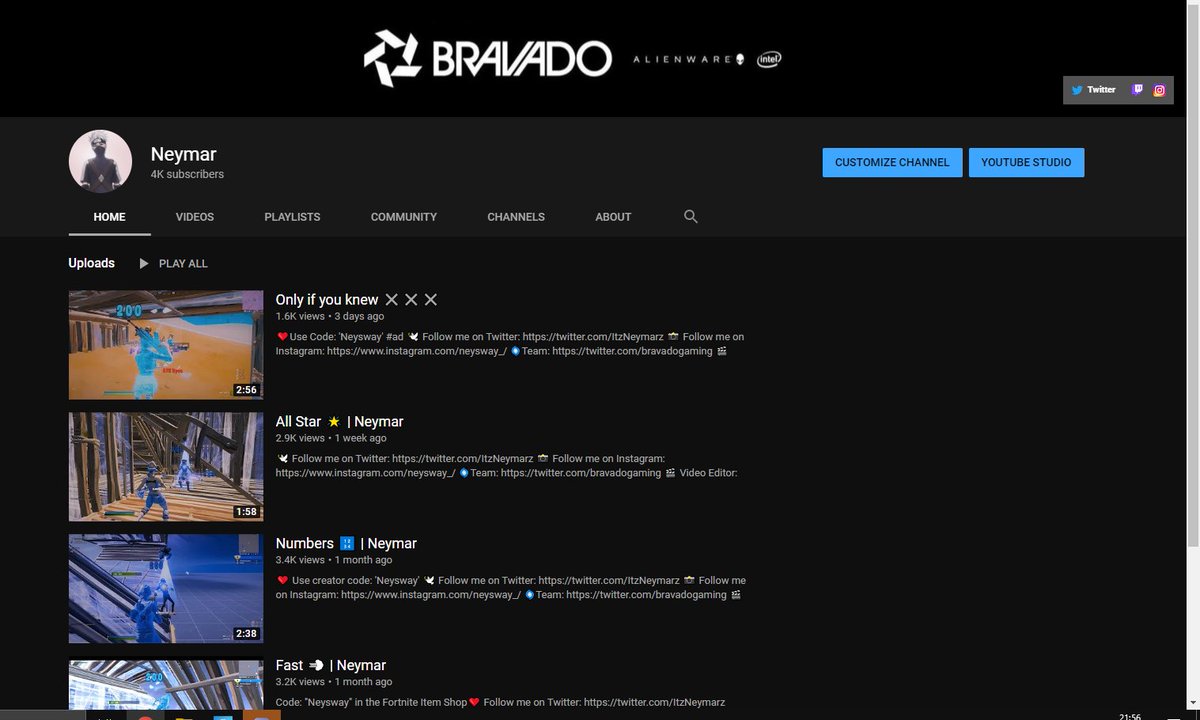Switch to the Videos tab
This screenshot has width=1200, height=720.
click(x=195, y=217)
